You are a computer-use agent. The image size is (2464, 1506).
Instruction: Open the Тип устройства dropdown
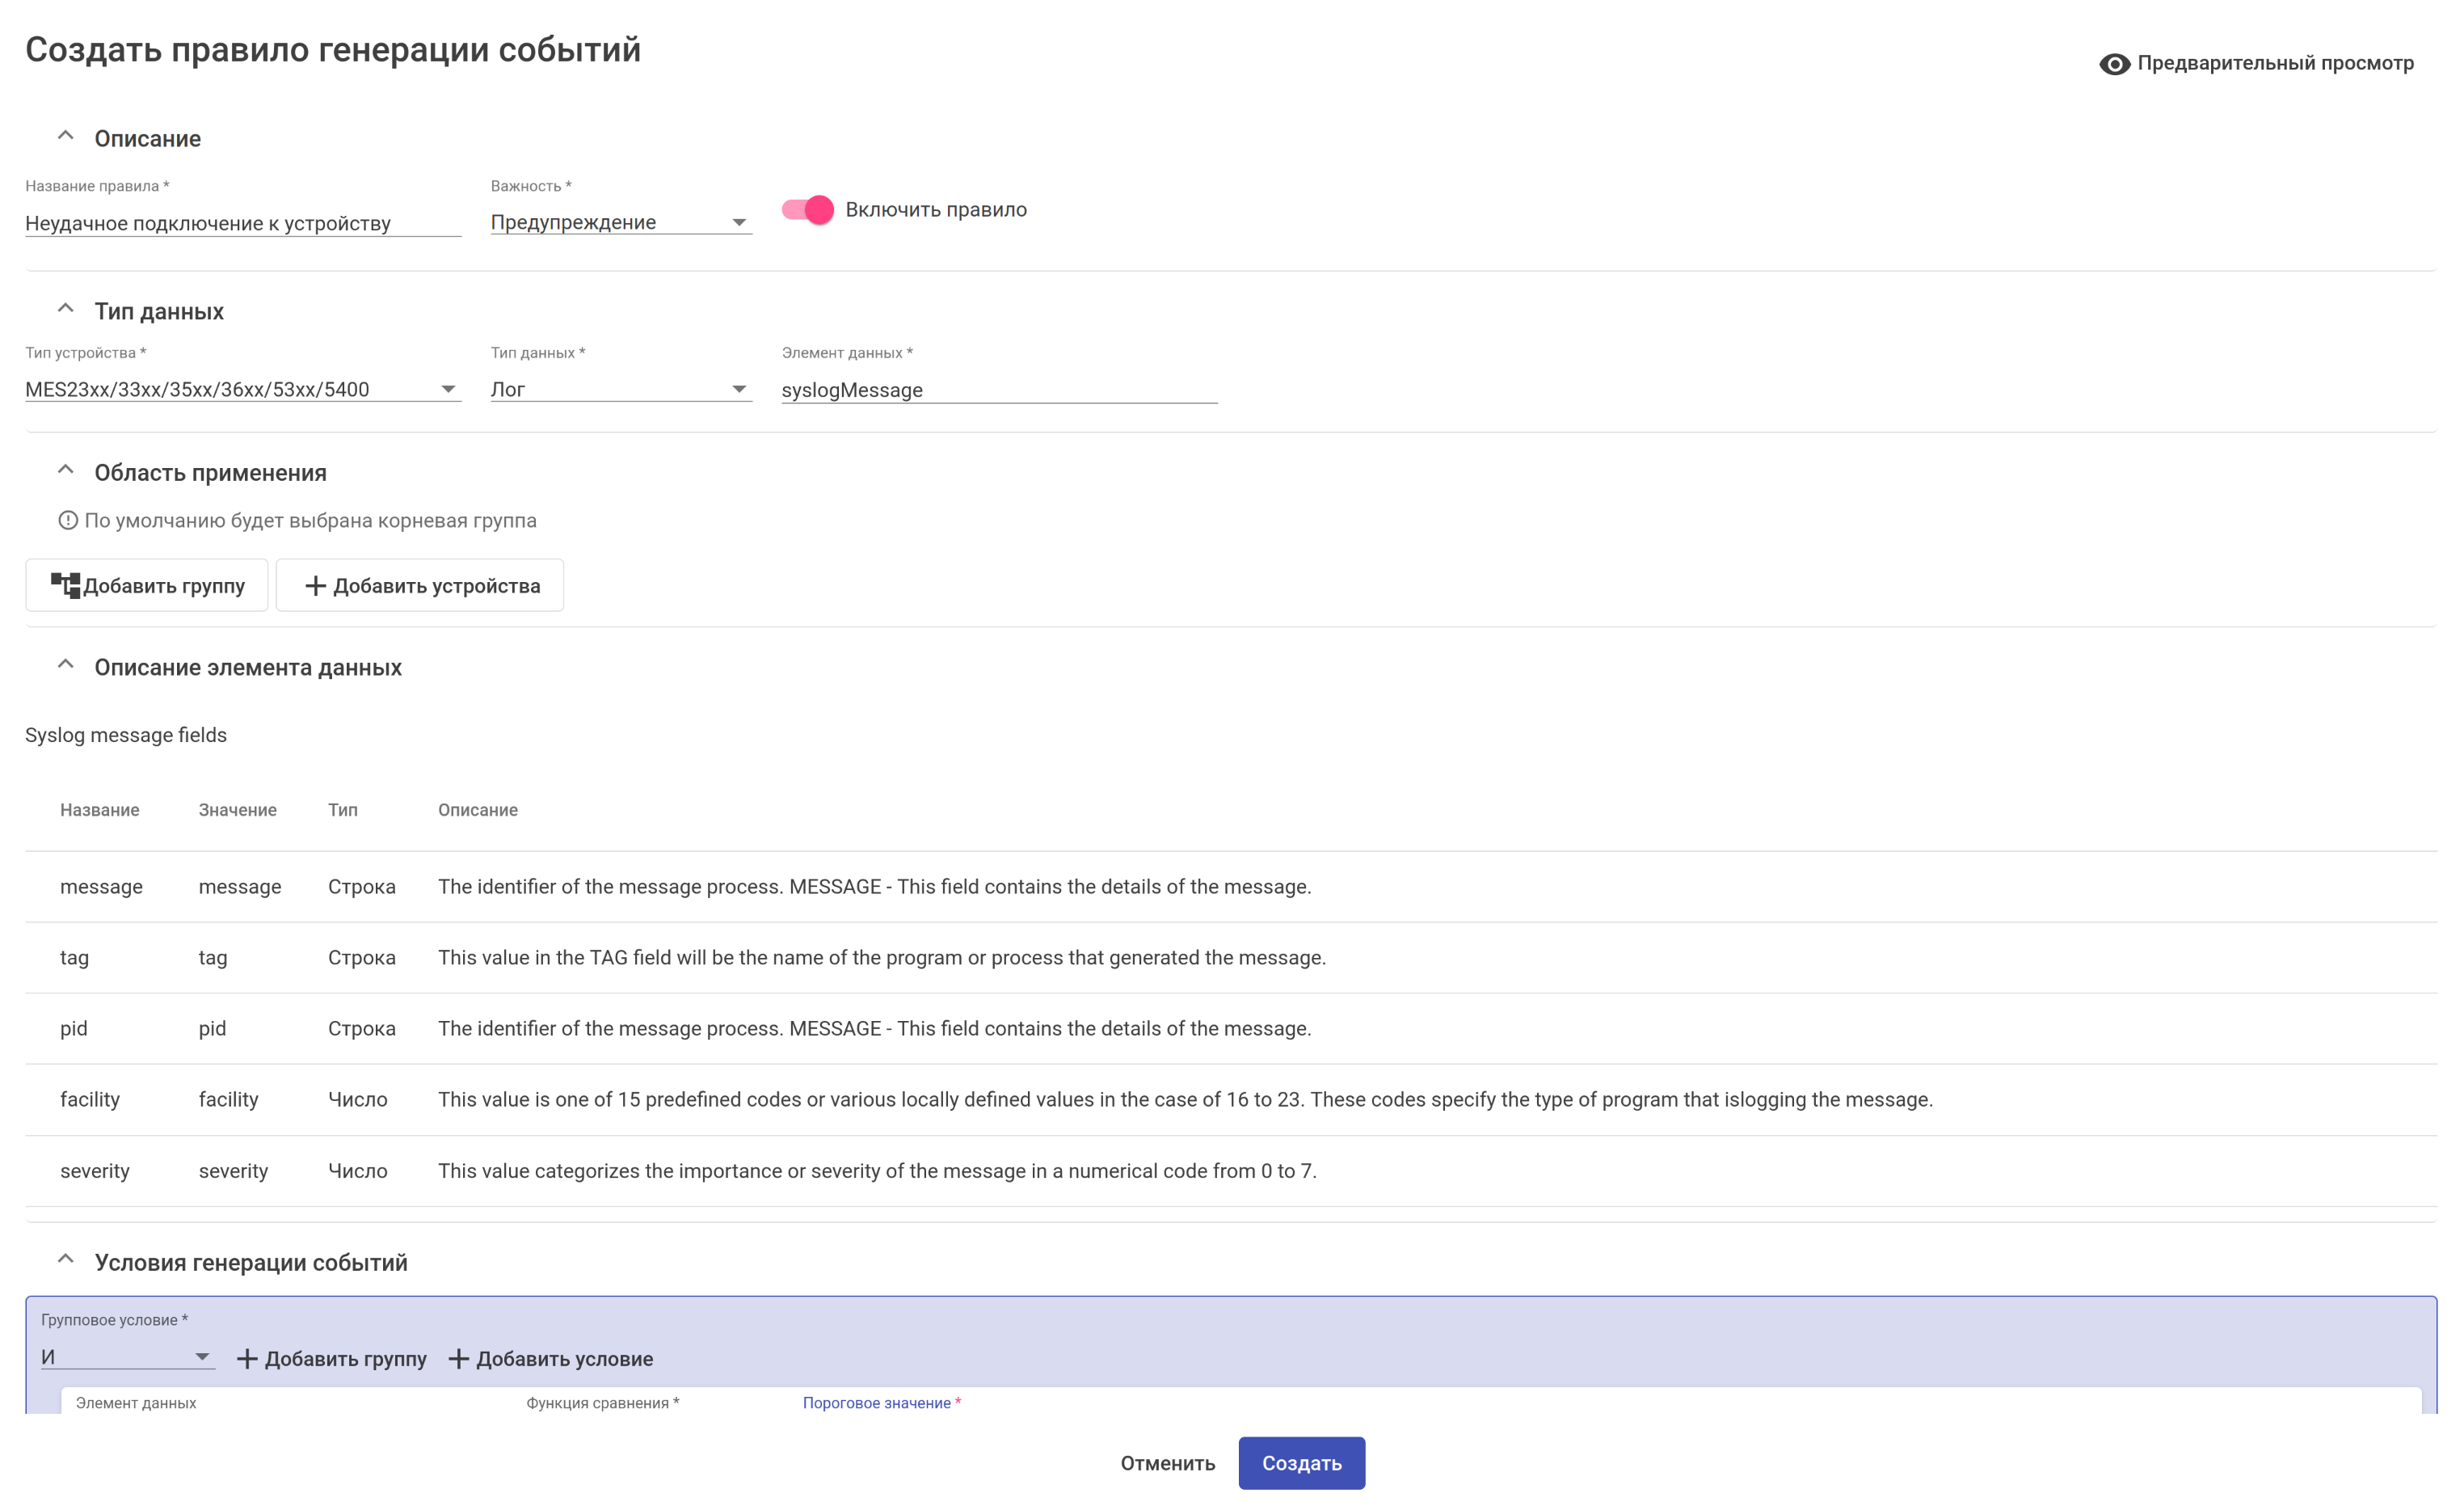pos(242,389)
